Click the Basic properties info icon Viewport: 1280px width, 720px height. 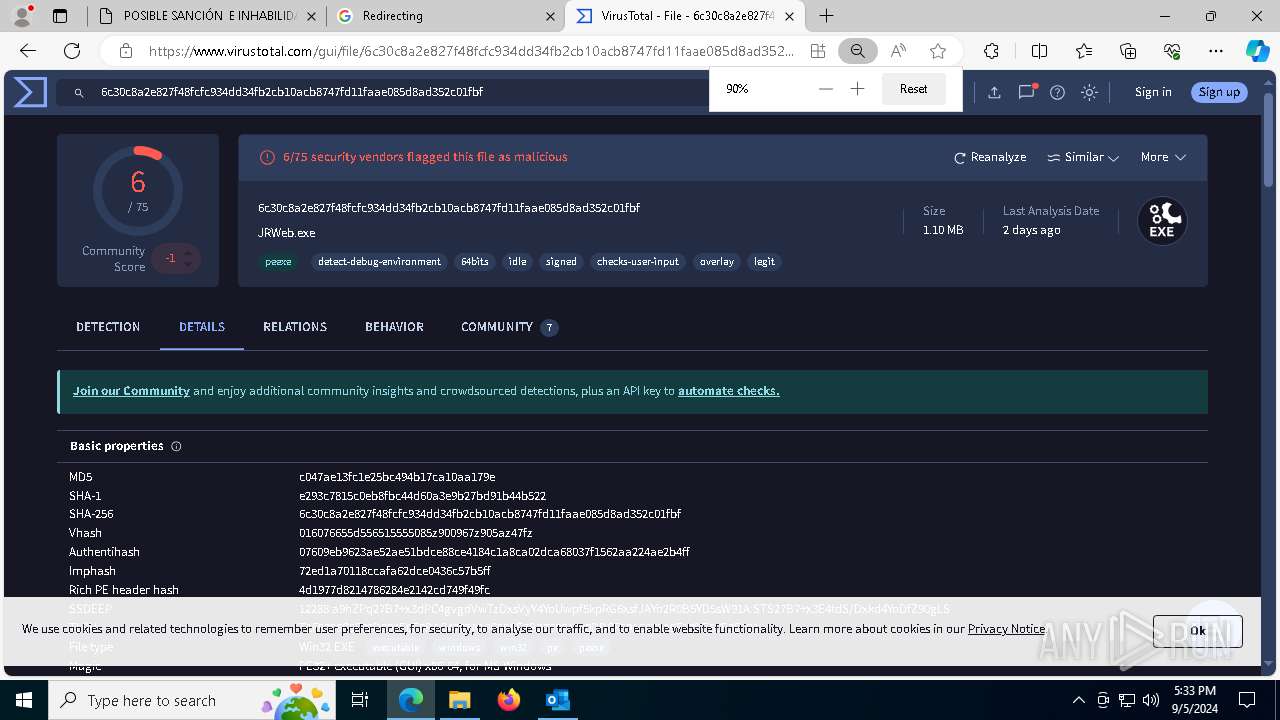(176, 446)
